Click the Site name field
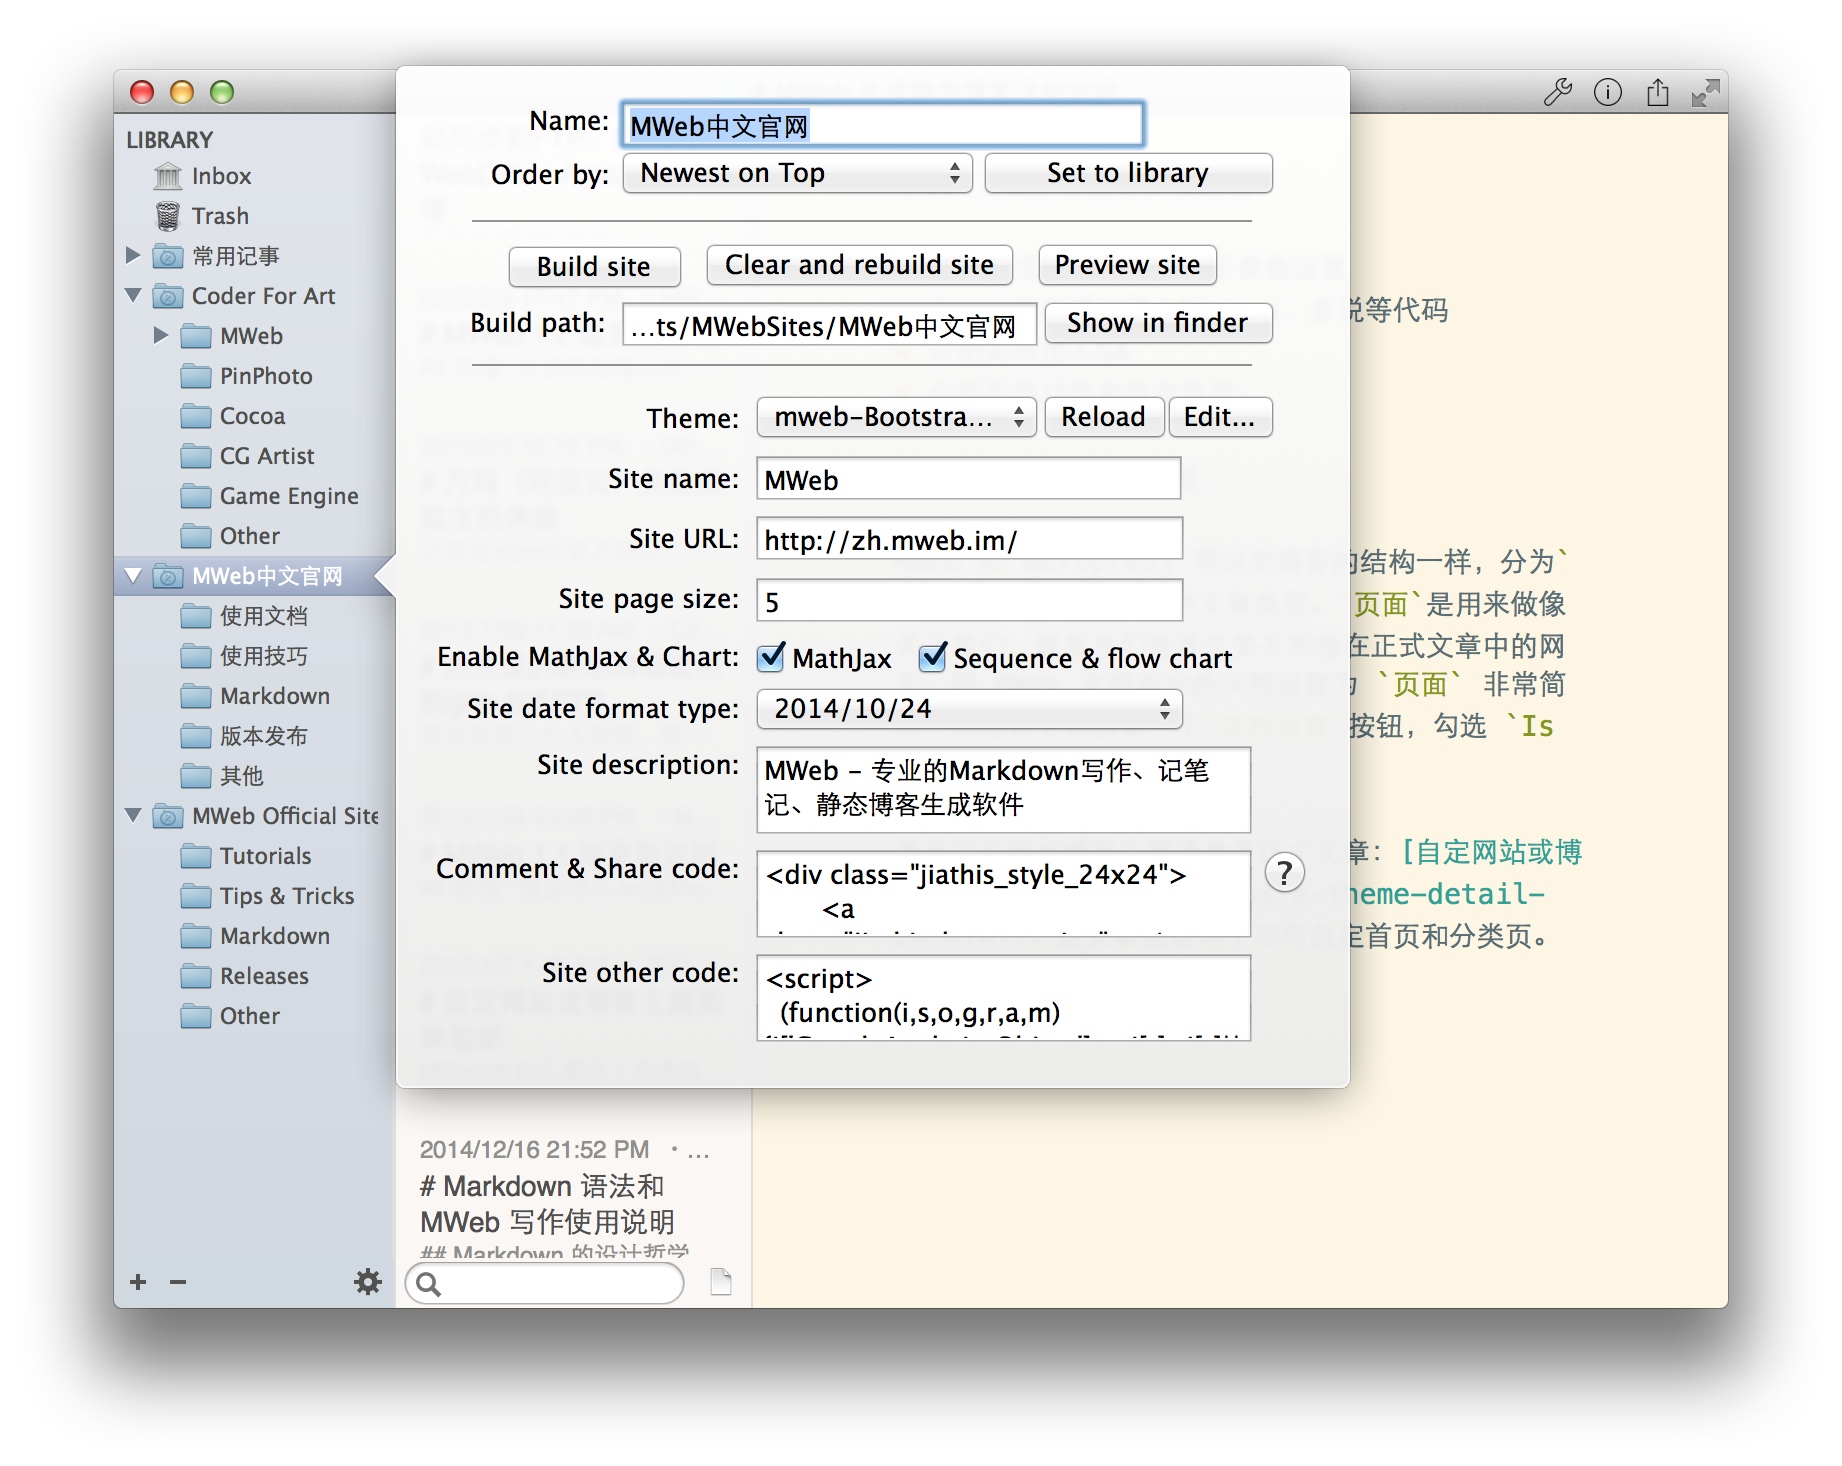 968,479
